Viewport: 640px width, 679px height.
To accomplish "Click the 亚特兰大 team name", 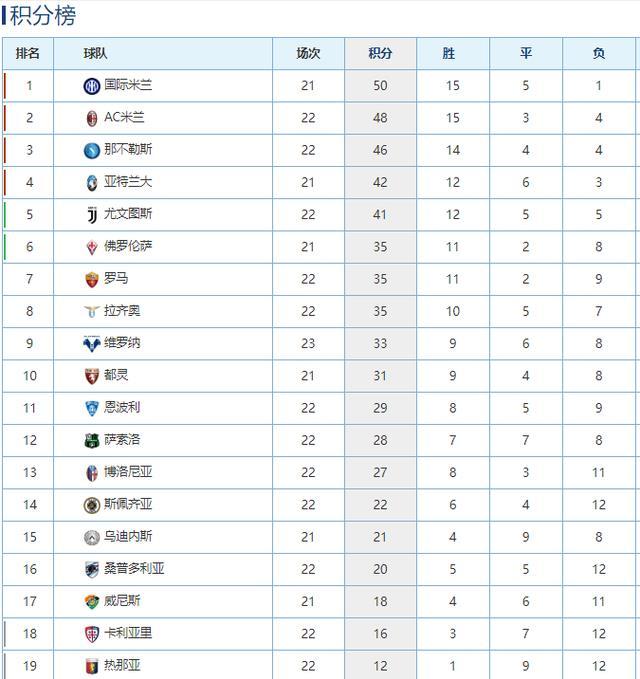I will [128, 181].
